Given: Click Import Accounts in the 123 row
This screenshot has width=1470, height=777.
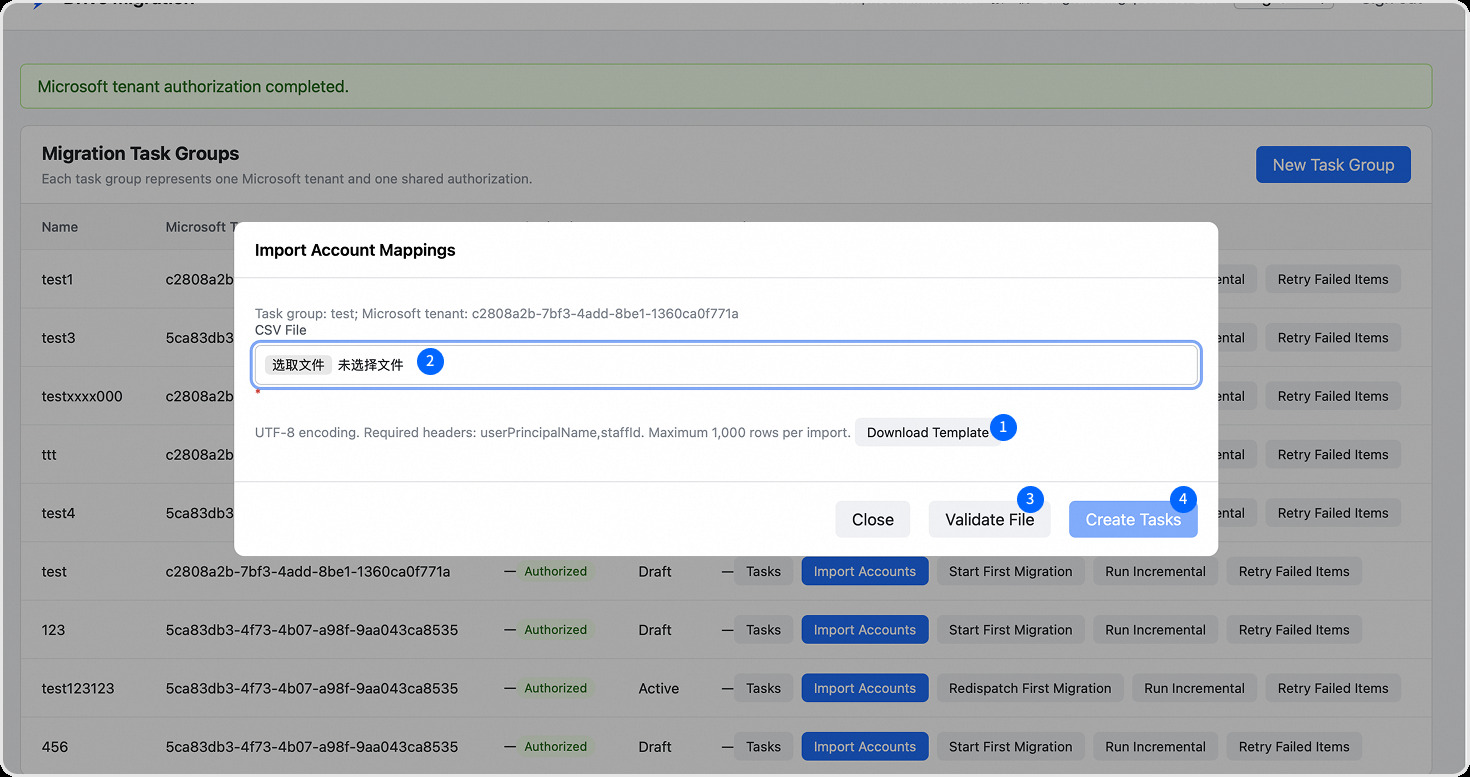Looking at the screenshot, I should coord(865,630).
